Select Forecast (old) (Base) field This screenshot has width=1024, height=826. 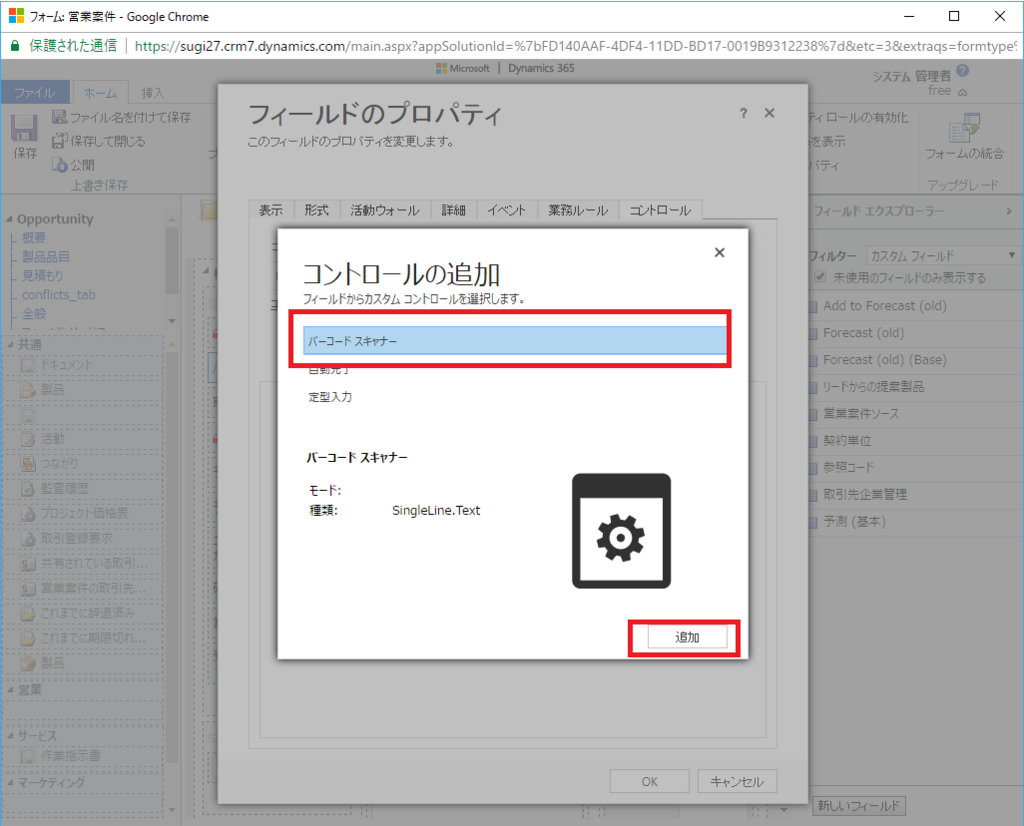click(x=884, y=360)
